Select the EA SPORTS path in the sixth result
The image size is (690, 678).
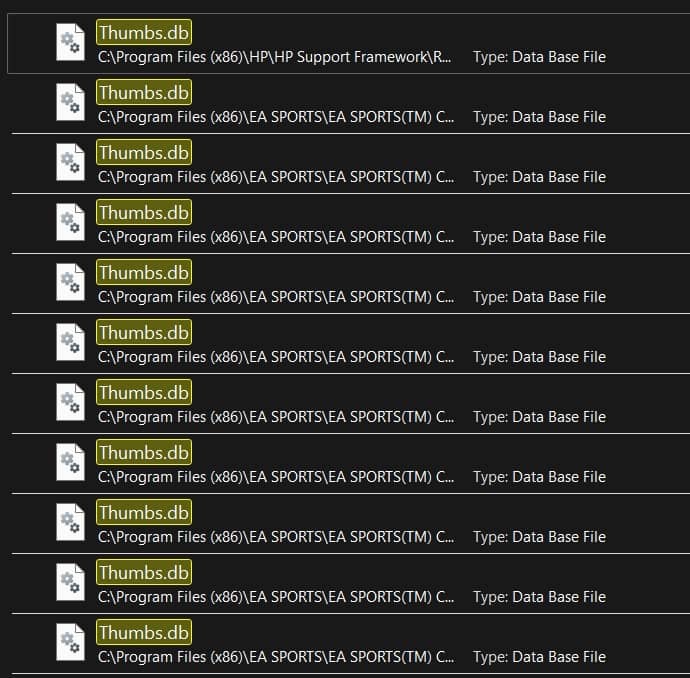pyautogui.click(x=275, y=357)
